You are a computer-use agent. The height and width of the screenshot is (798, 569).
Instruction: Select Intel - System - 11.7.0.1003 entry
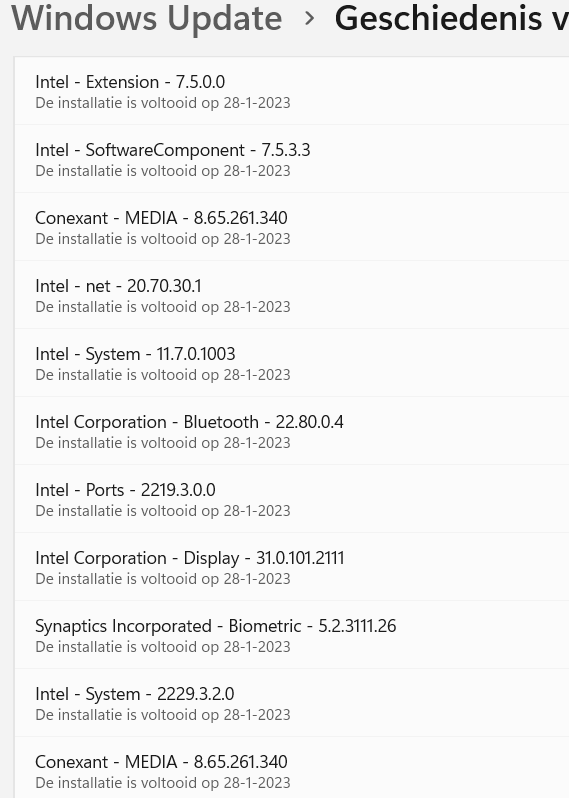click(292, 363)
